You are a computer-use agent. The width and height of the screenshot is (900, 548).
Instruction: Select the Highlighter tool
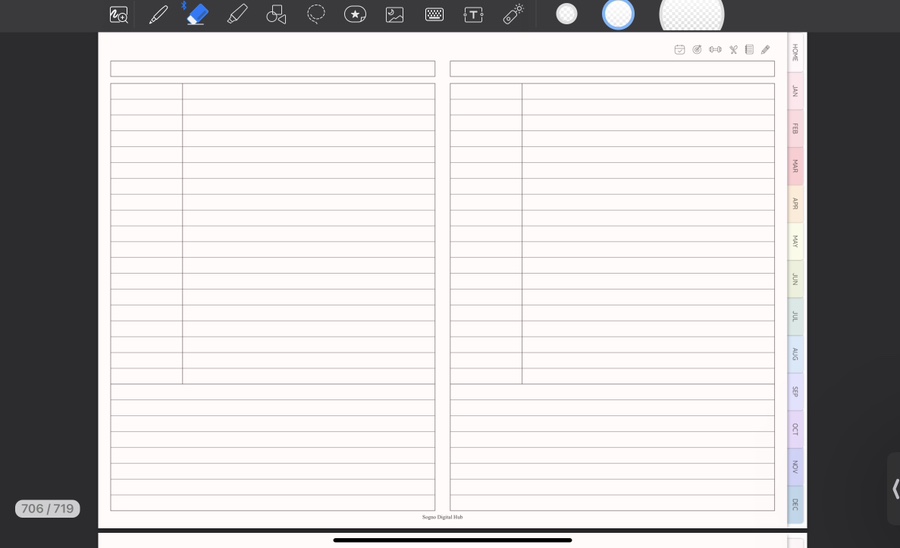237,14
